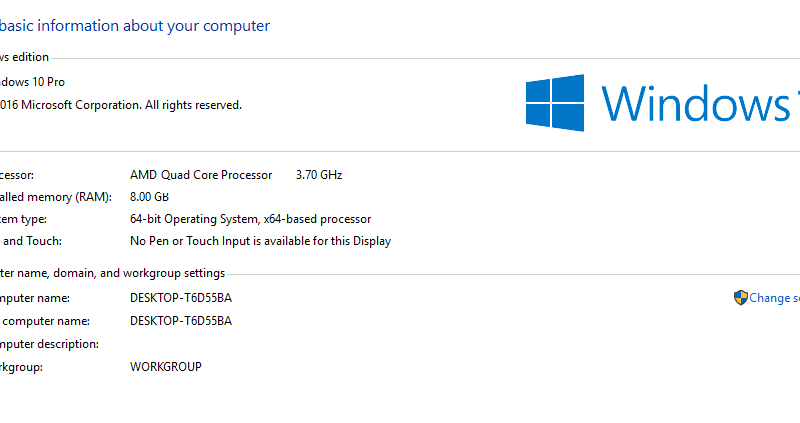The width and height of the screenshot is (800, 423).
Task: Click the Windows edition section header
Action: pos(24,57)
